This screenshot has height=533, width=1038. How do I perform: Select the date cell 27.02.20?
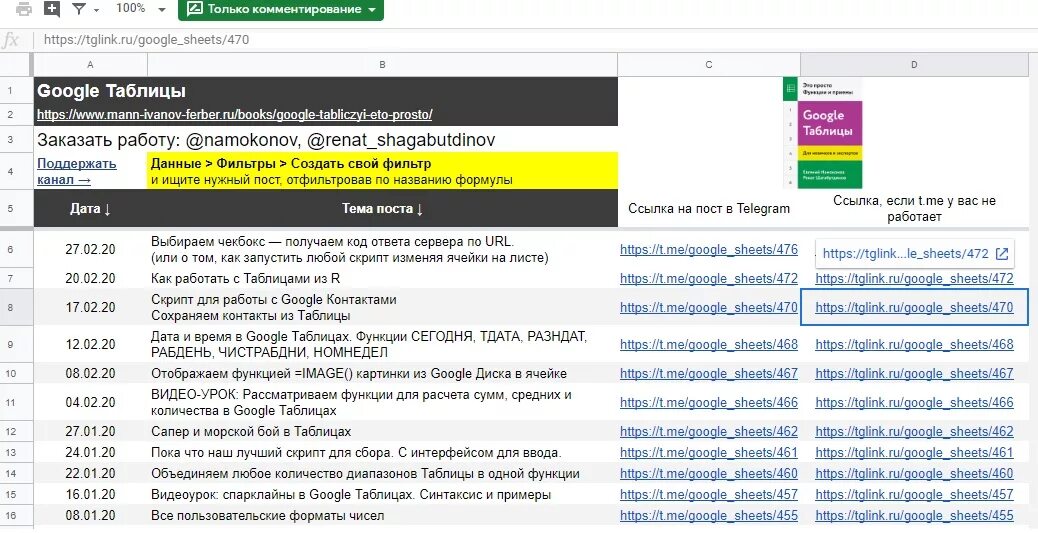90,250
